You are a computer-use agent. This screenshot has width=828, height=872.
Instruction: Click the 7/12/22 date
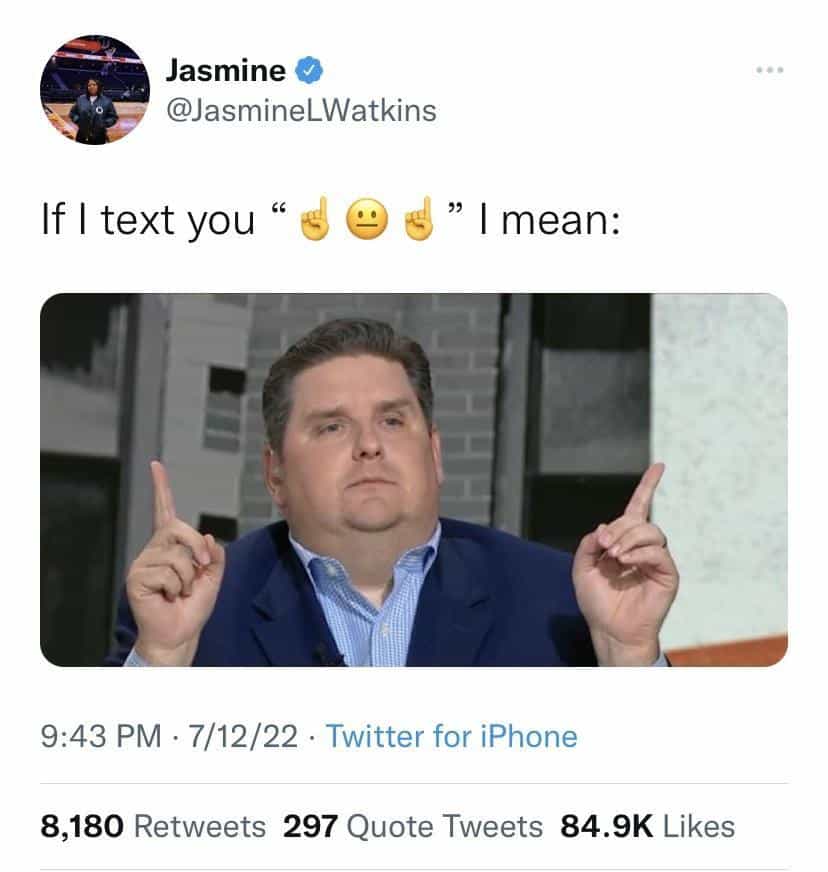[x=243, y=737]
